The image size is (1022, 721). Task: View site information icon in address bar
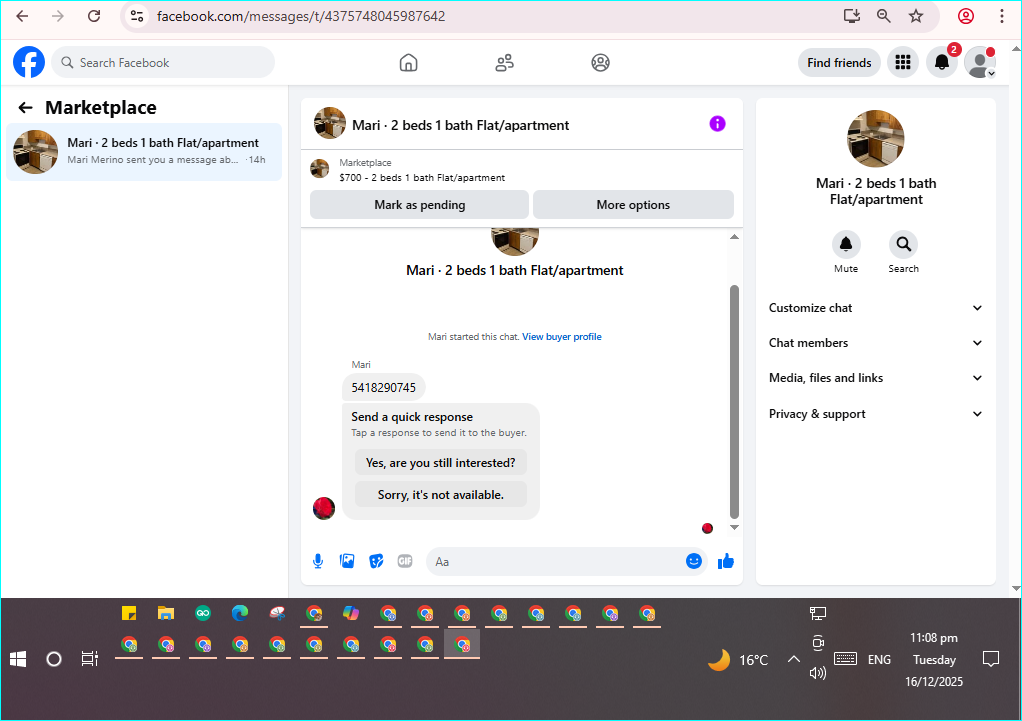point(137,16)
